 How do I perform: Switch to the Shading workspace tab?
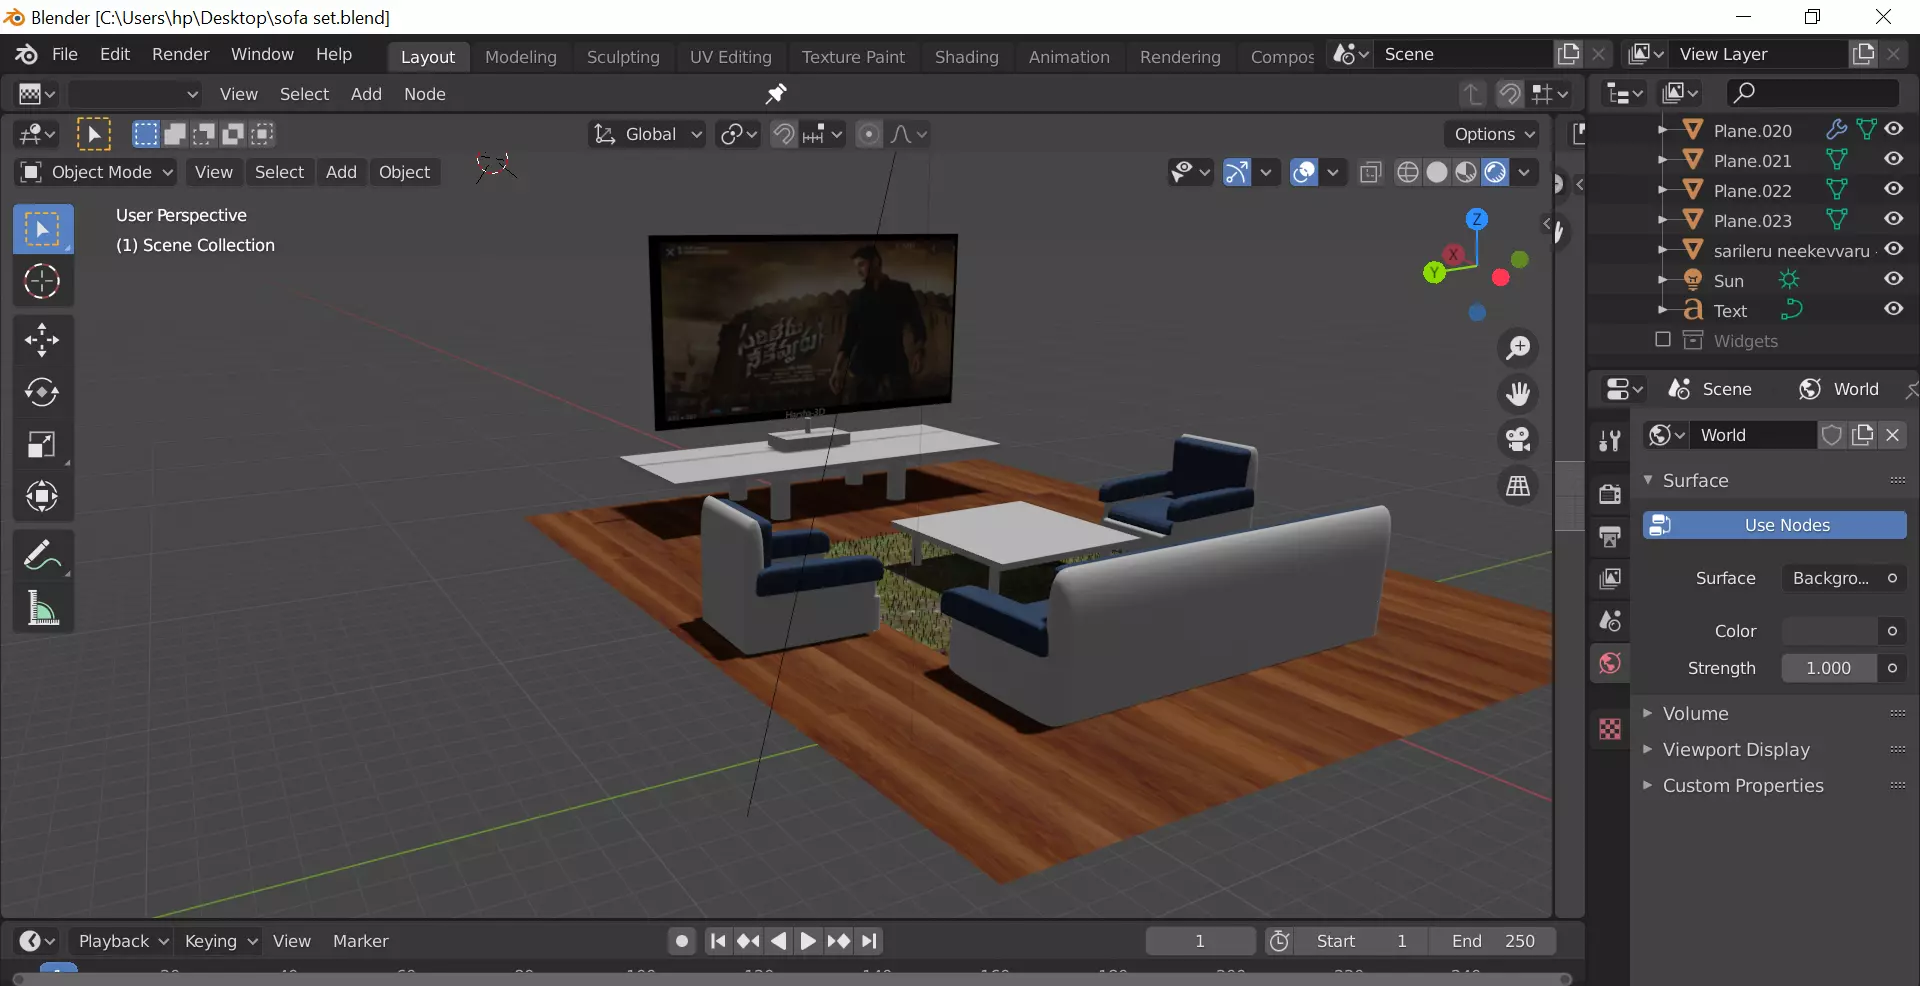[x=967, y=57]
